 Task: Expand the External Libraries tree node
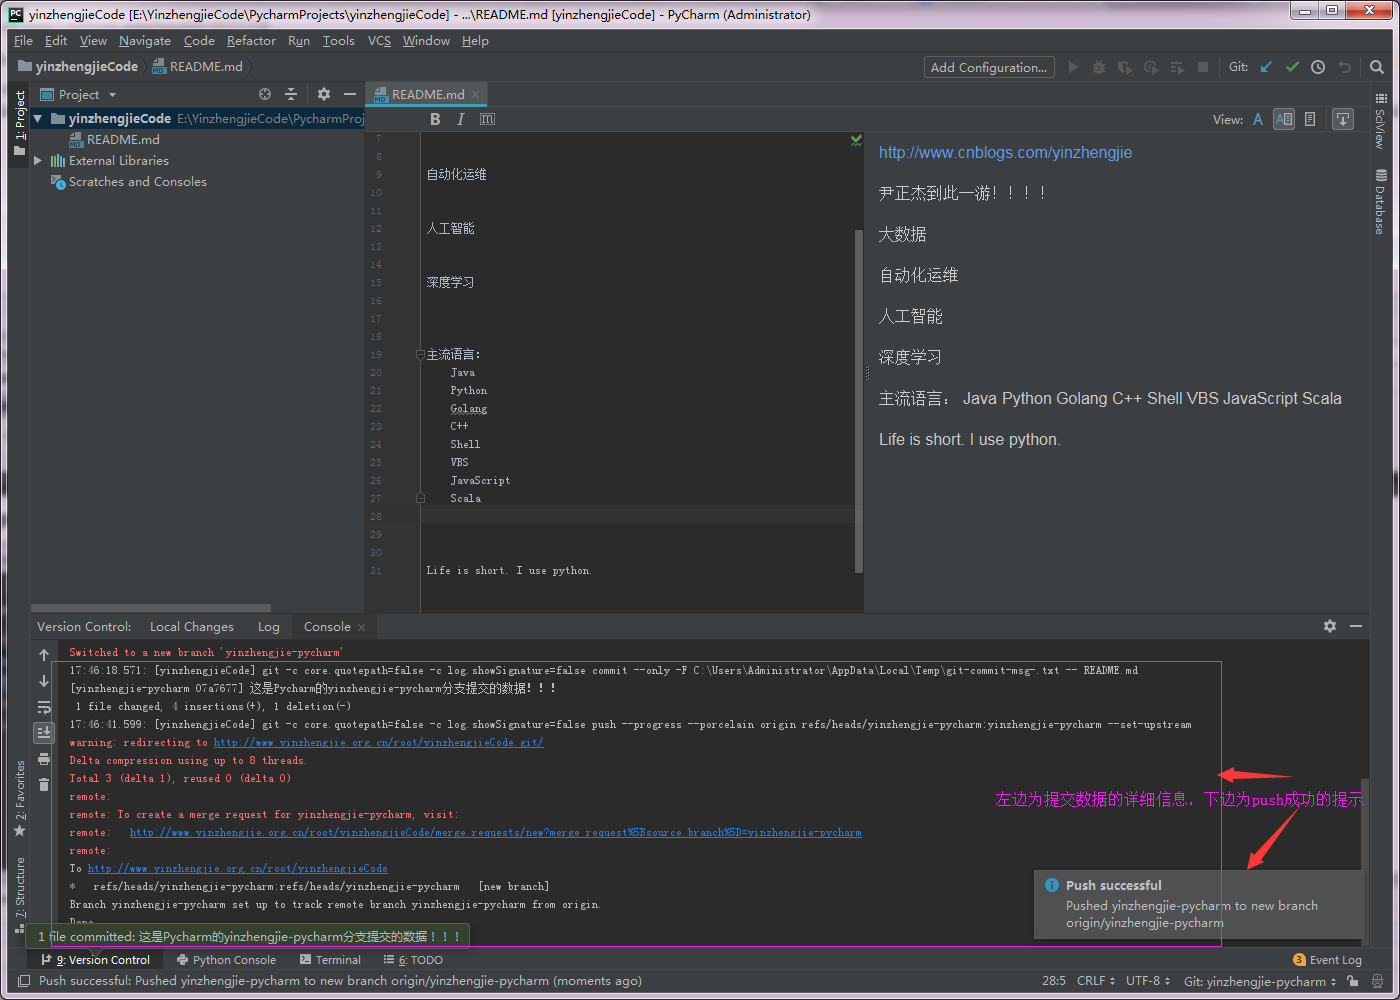[38, 161]
